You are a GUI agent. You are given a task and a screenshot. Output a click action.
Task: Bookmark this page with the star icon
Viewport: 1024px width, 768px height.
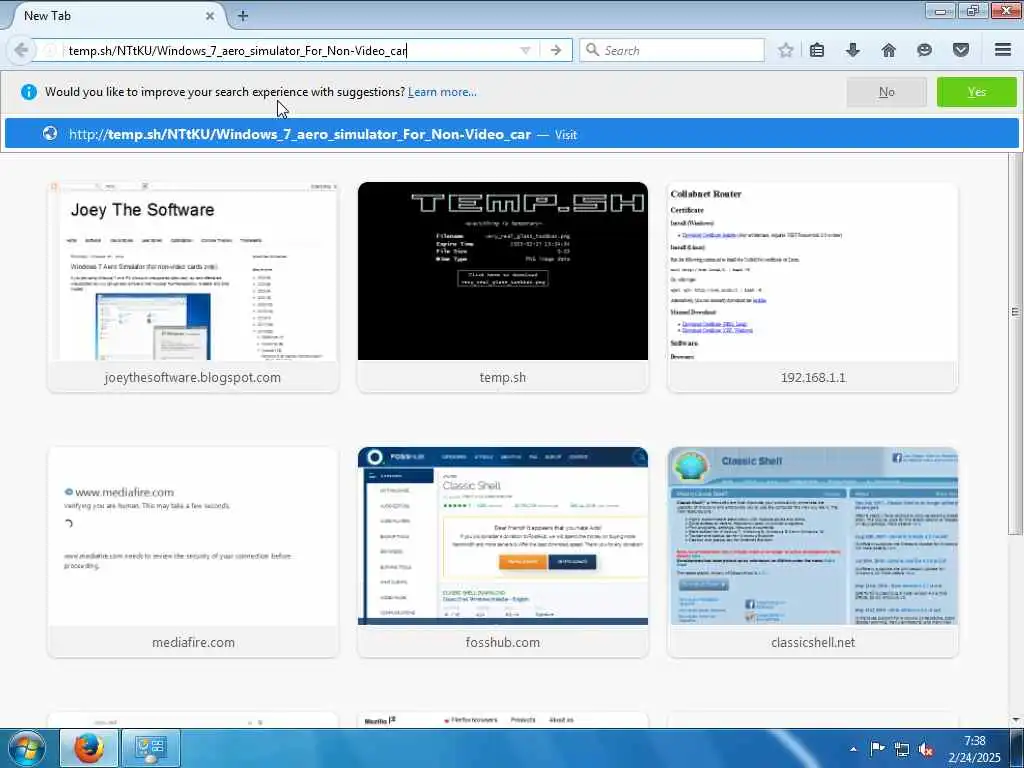(786, 50)
